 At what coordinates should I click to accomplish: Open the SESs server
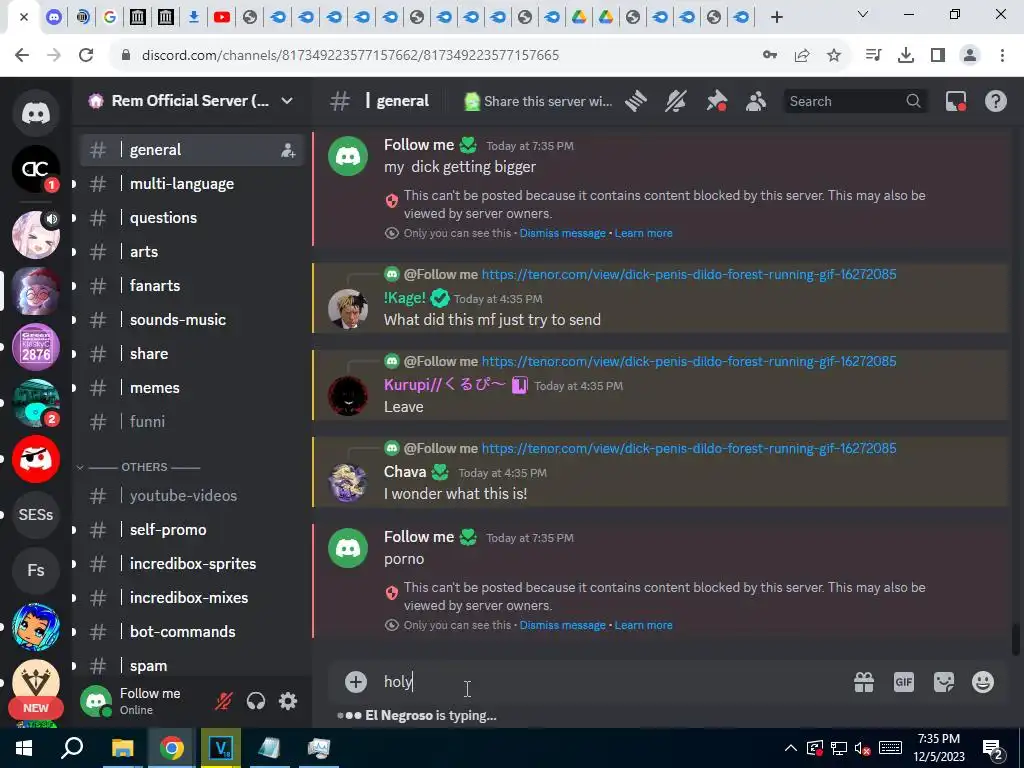click(x=36, y=515)
